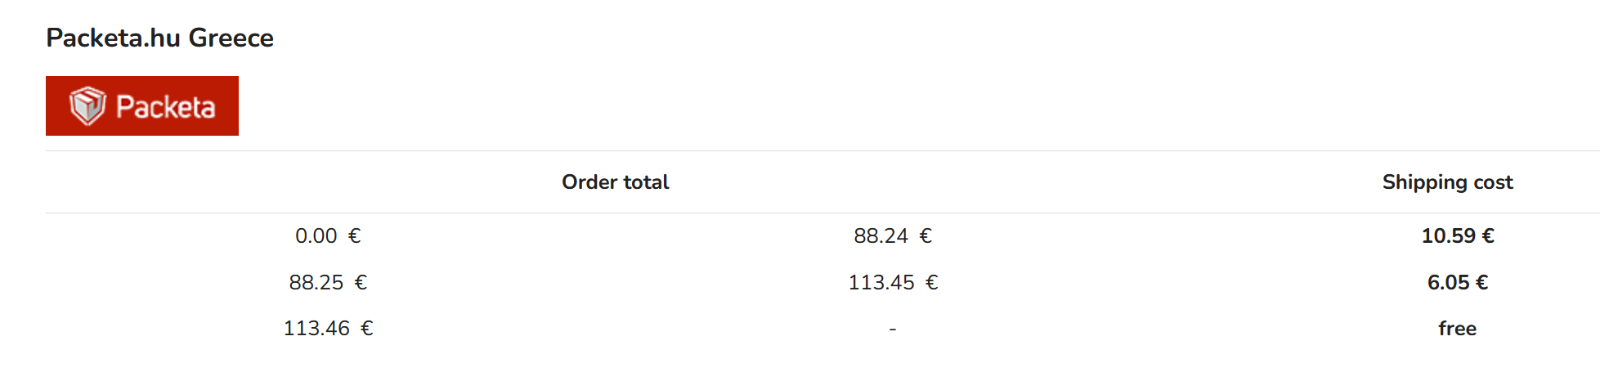Screen dimensions: 1600x390
Task: Click the euro sign after 88.25
Action: pos(360,282)
